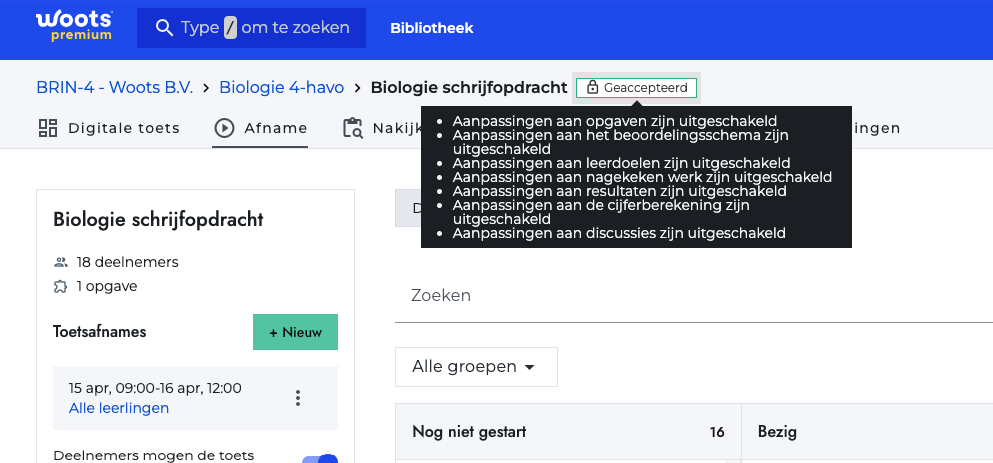This screenshot has height=463, width=993.
Task: Create a new toetsafname with + Nieuw
Action: (295, 332)
